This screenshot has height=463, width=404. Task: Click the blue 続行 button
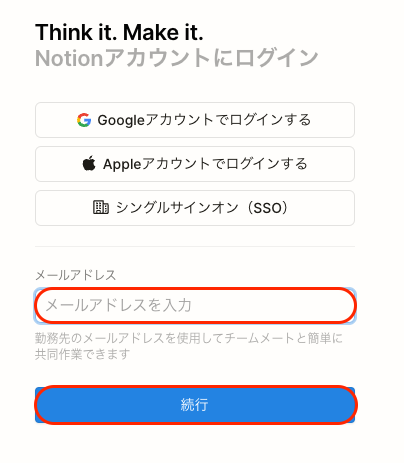[x=195, y=405]
